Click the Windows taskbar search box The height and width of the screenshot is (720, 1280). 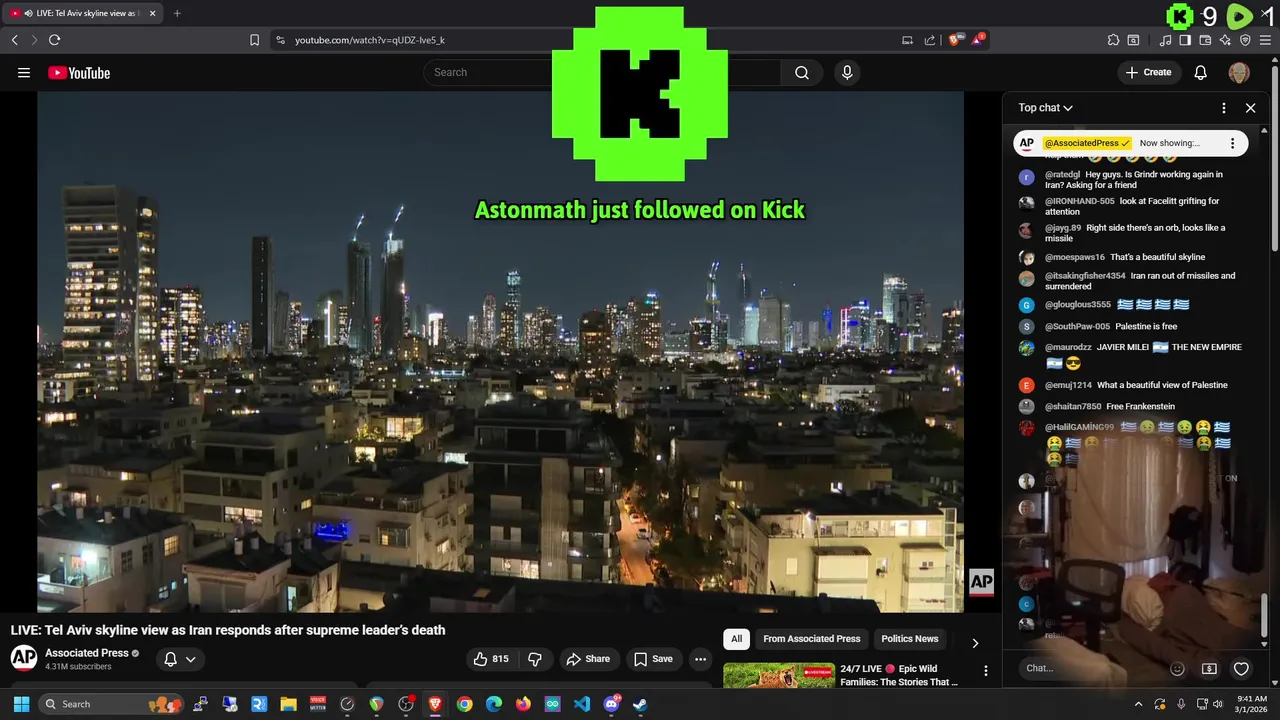(110, 704)
